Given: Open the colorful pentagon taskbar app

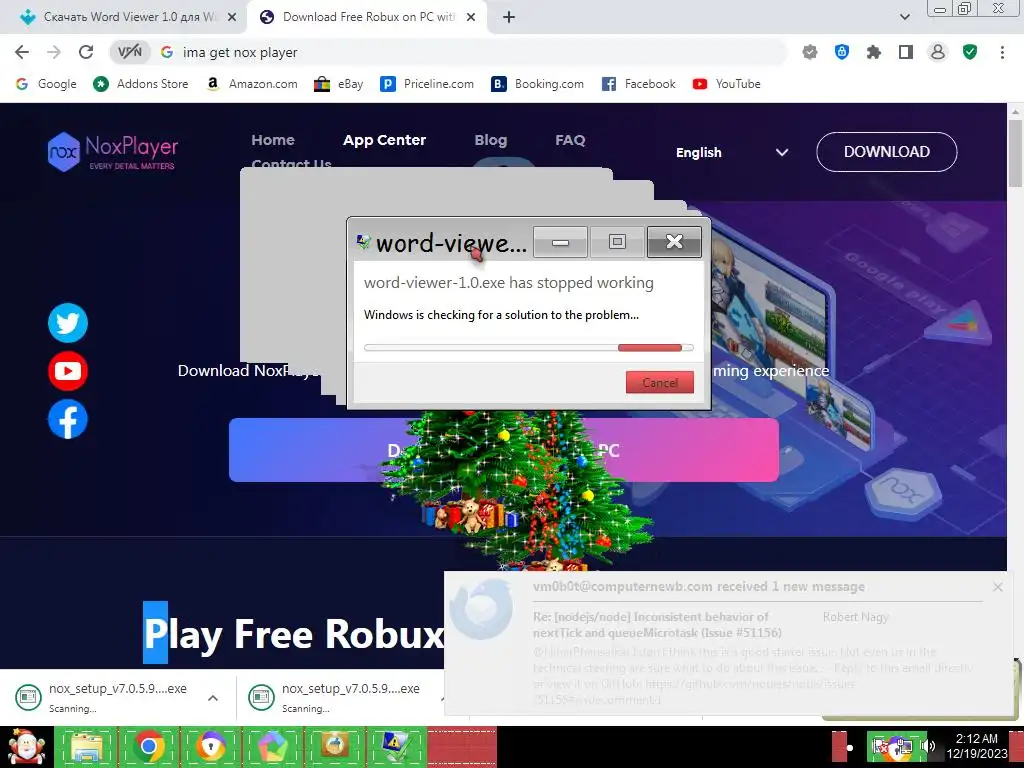Looking at the screenshot, I should coord(272,746).
